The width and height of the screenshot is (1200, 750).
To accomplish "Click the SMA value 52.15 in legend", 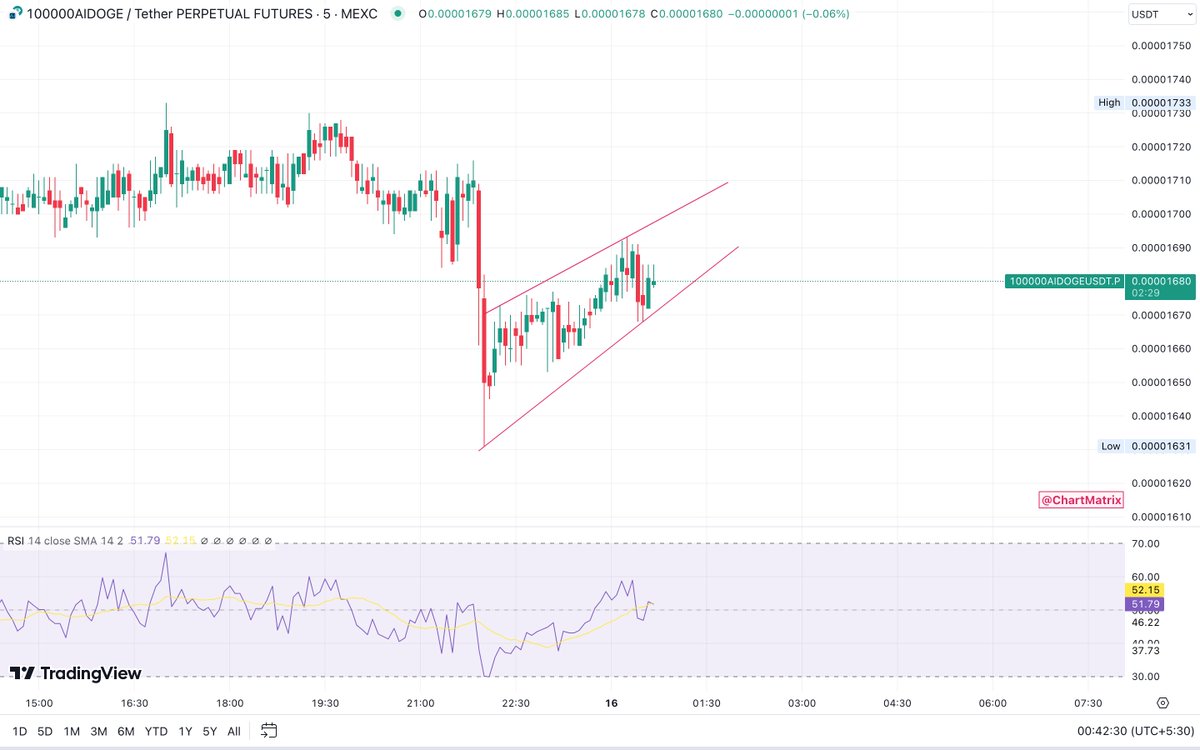I will (180, 540).
